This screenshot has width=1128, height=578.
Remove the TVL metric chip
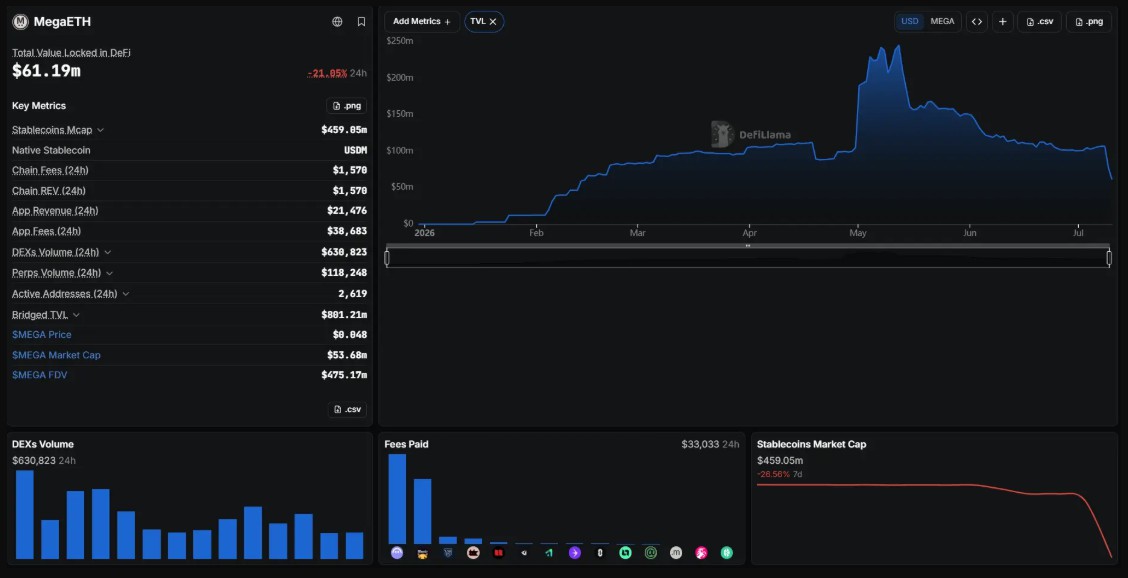pyautogui.click(x=493, y=22)
